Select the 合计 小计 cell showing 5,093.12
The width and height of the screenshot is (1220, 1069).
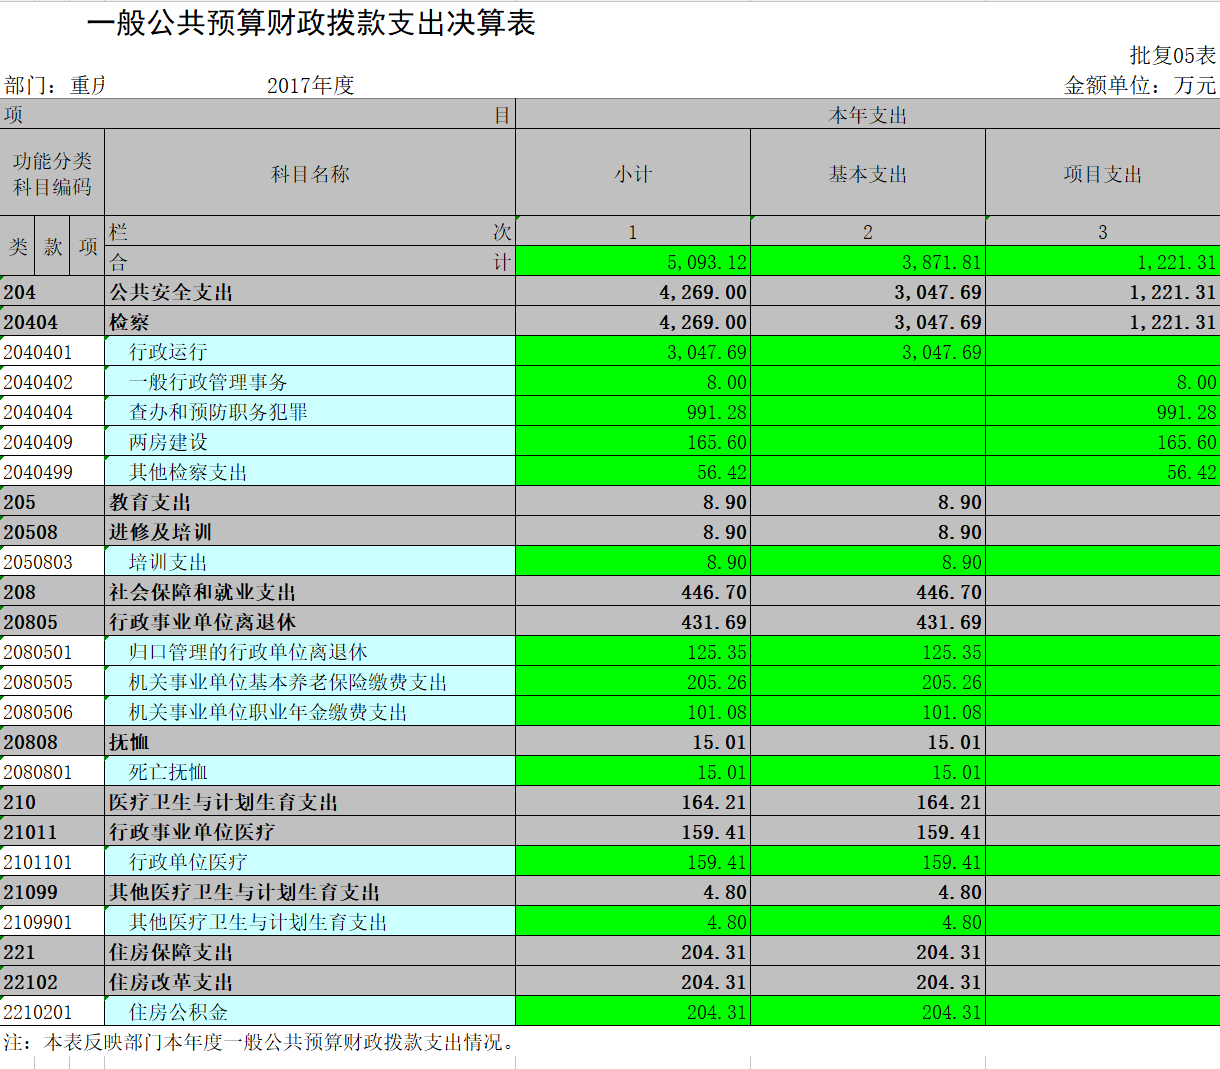(632, 262)
